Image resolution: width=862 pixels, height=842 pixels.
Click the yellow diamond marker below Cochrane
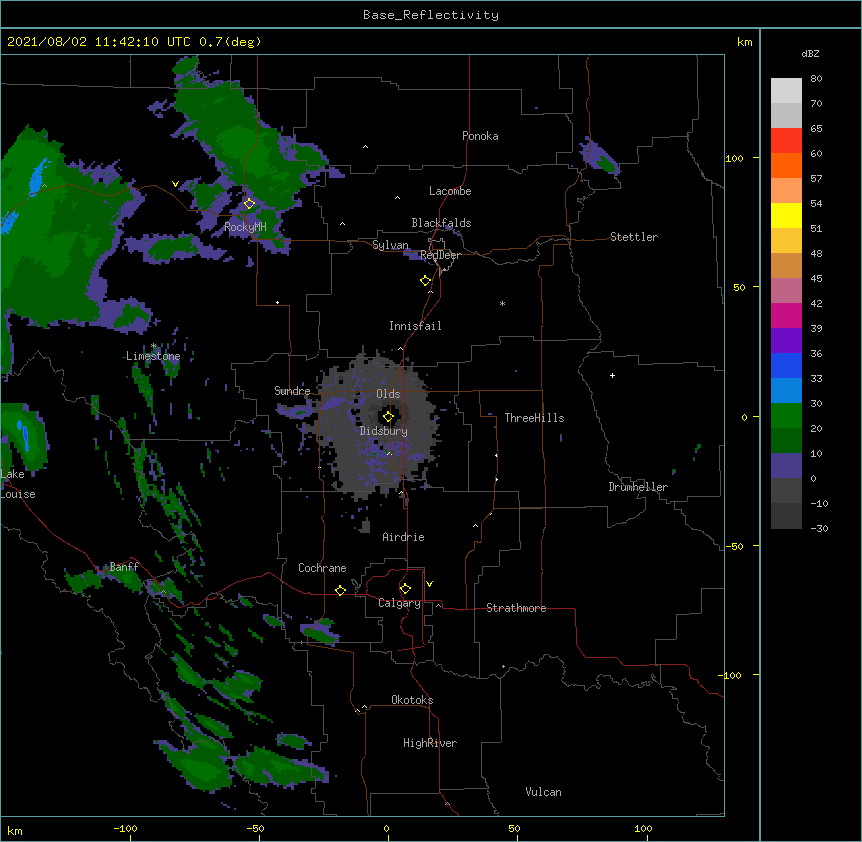[x=340, y=590]
